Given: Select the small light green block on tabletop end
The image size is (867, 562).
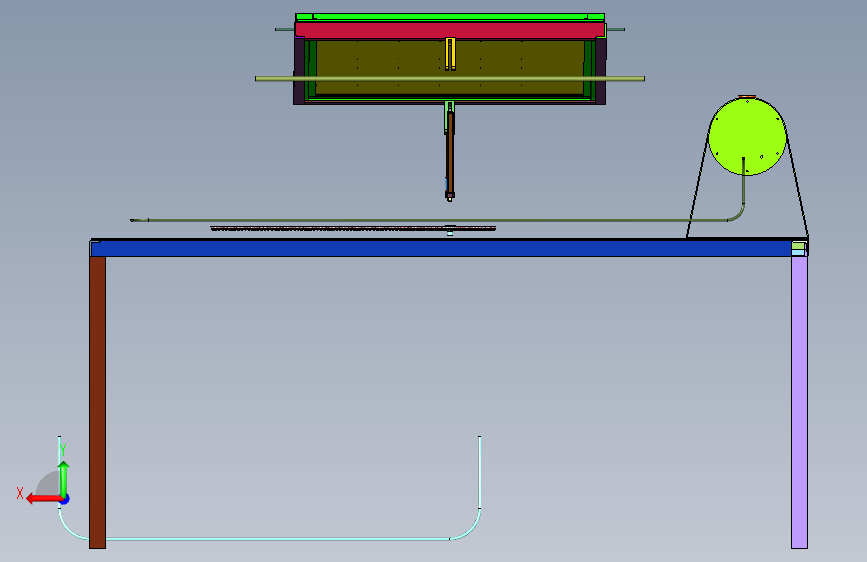Looking at the screenshot, I should click(x=799, y=246).
